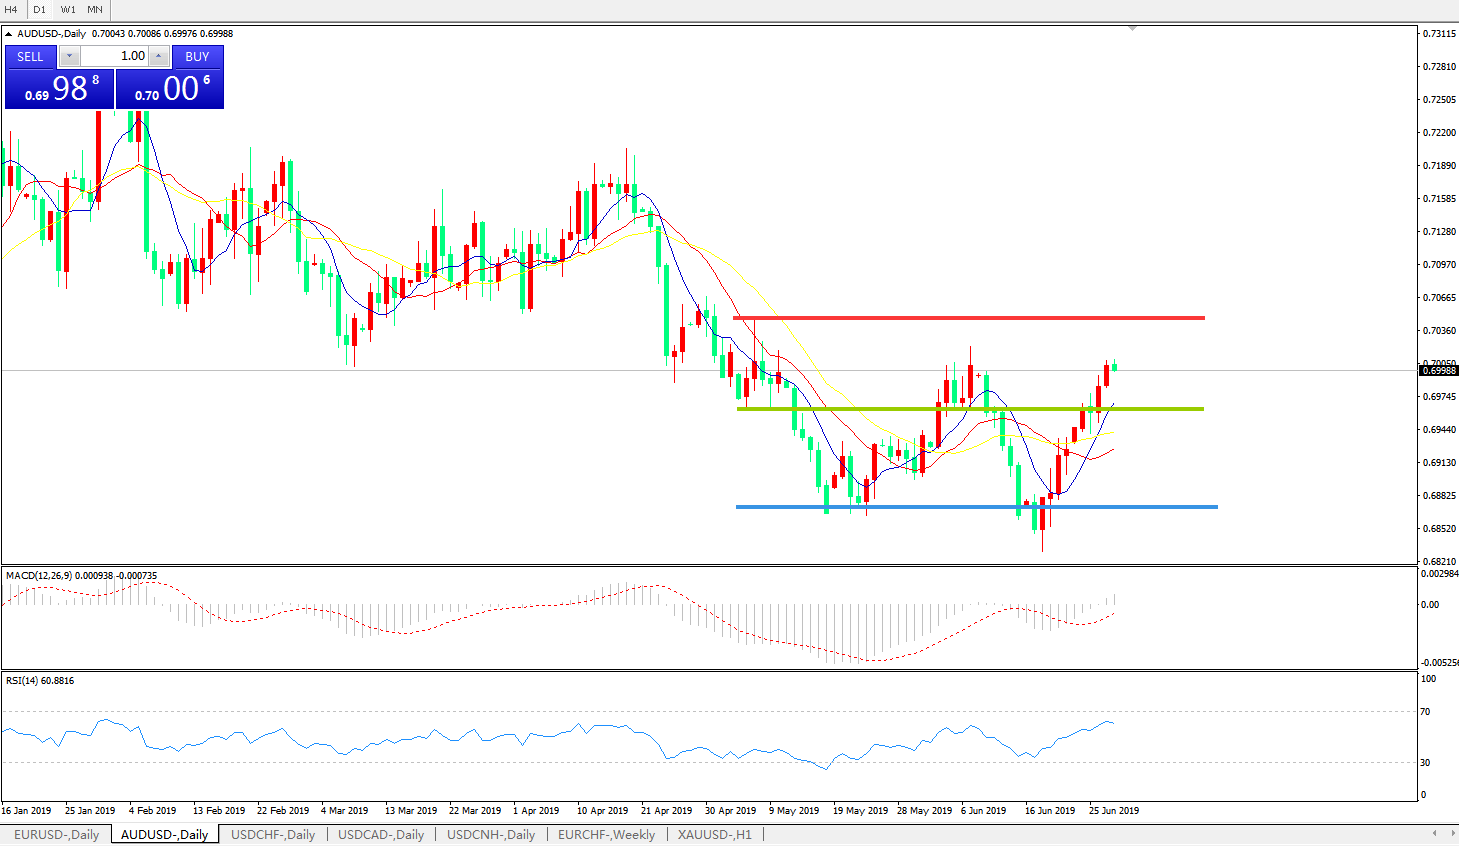Collapse the one-click trading panel triangle

[x=9, y=34]
